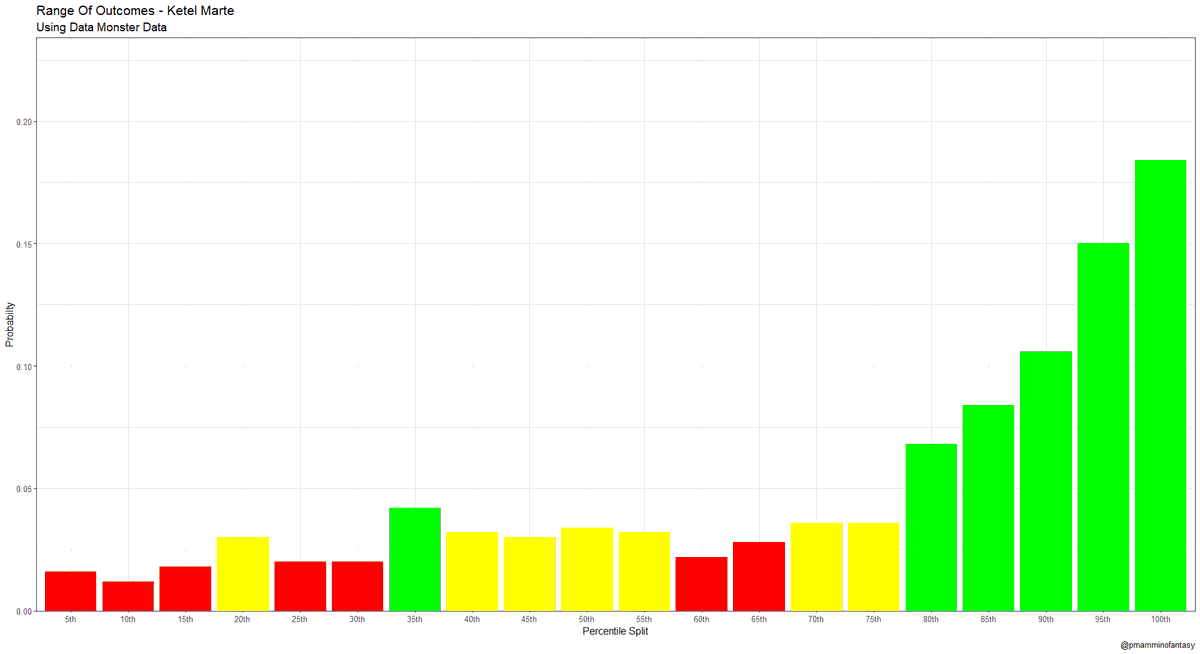Click the red bar above the 60th label
This screenshot has width=1200, height=654.
(702, 584)
